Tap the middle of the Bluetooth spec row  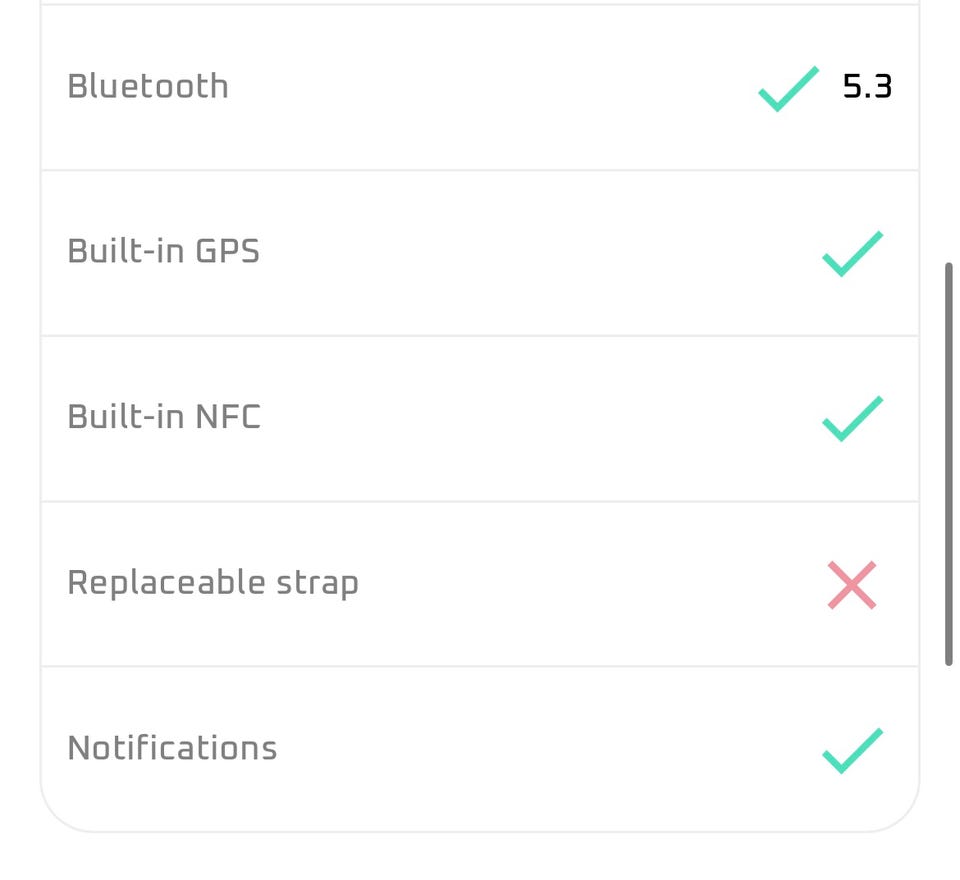click(x=480, y=88)
